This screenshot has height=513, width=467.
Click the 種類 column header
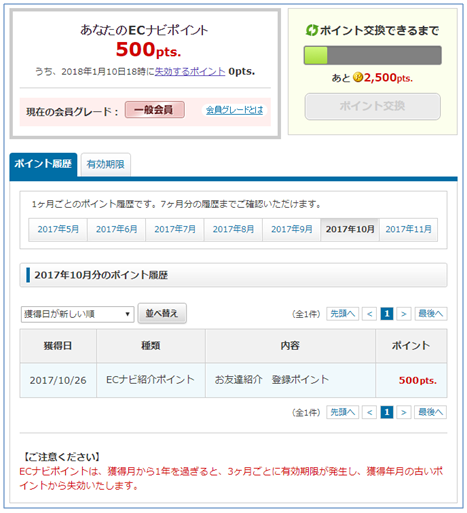[151, 346]
